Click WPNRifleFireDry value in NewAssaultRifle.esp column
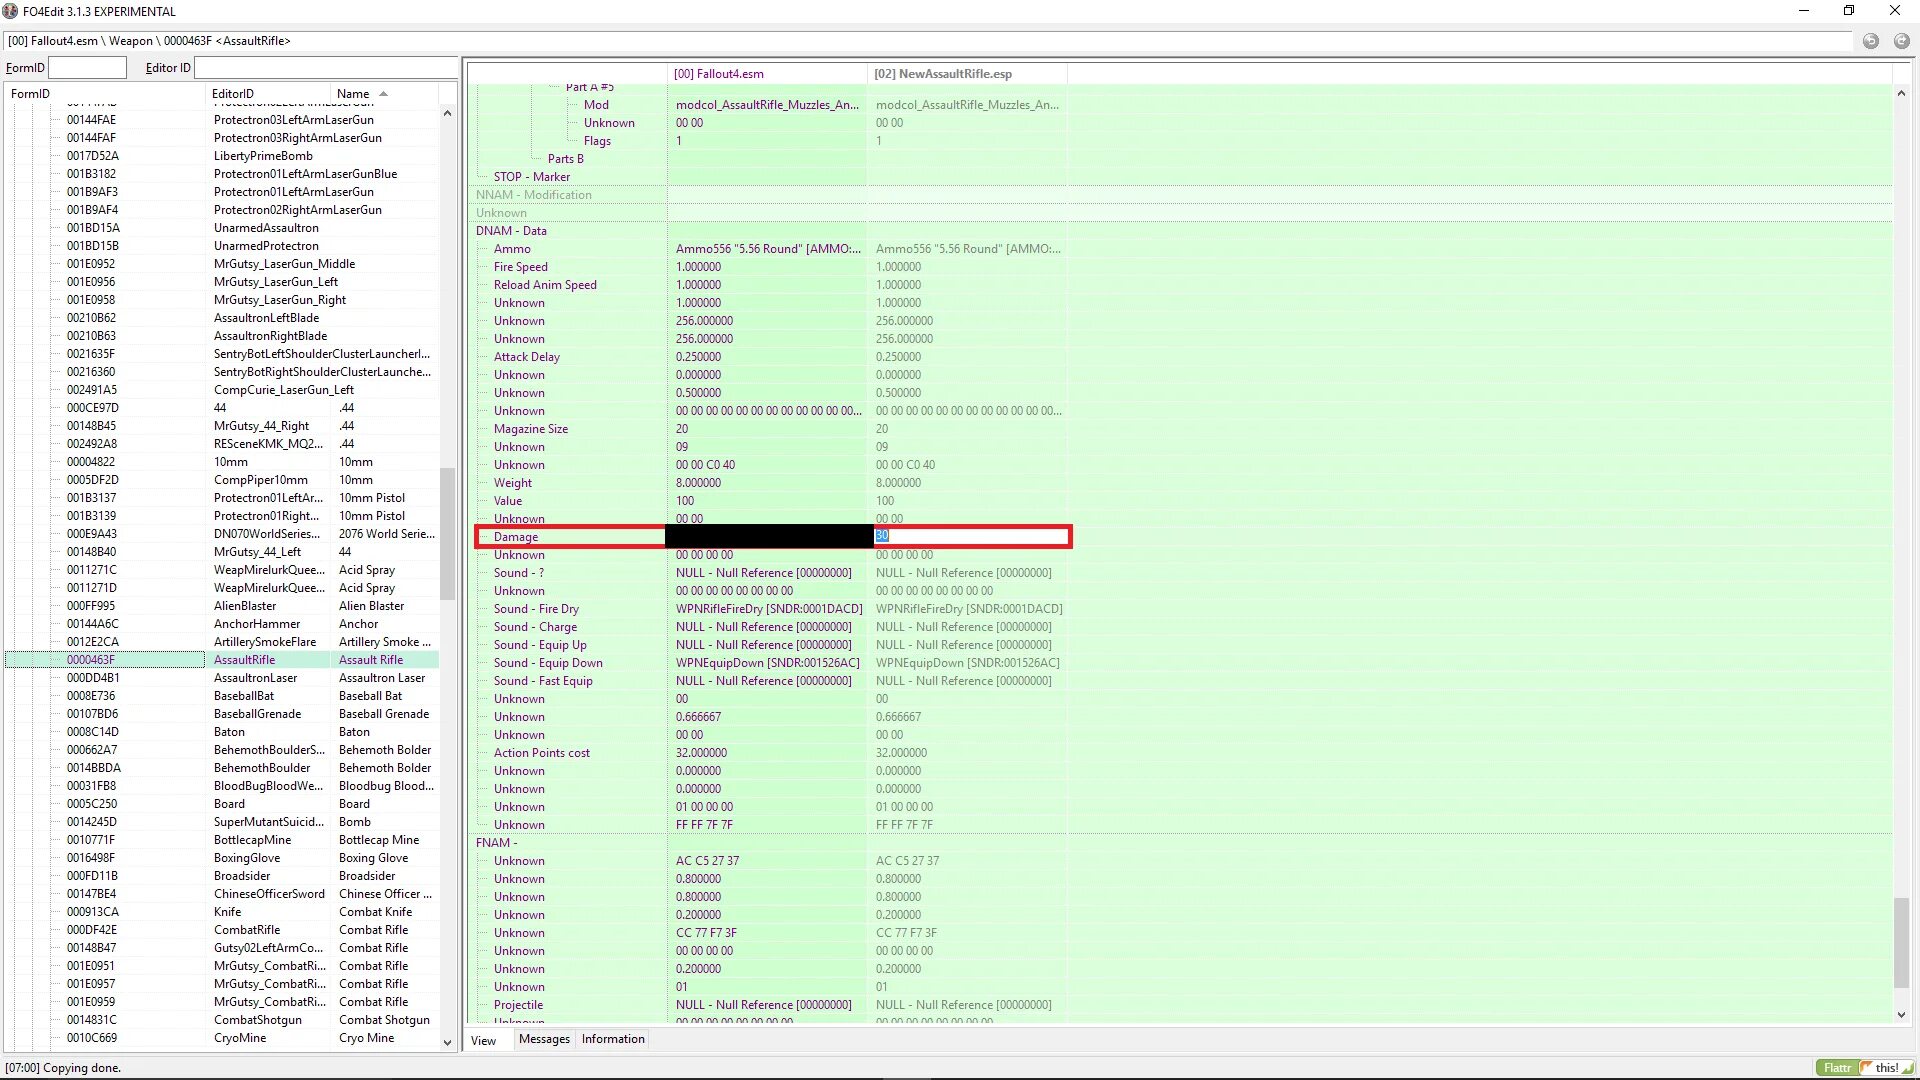The width and height of the screenshot is (1920, 1080). [969, 609]
